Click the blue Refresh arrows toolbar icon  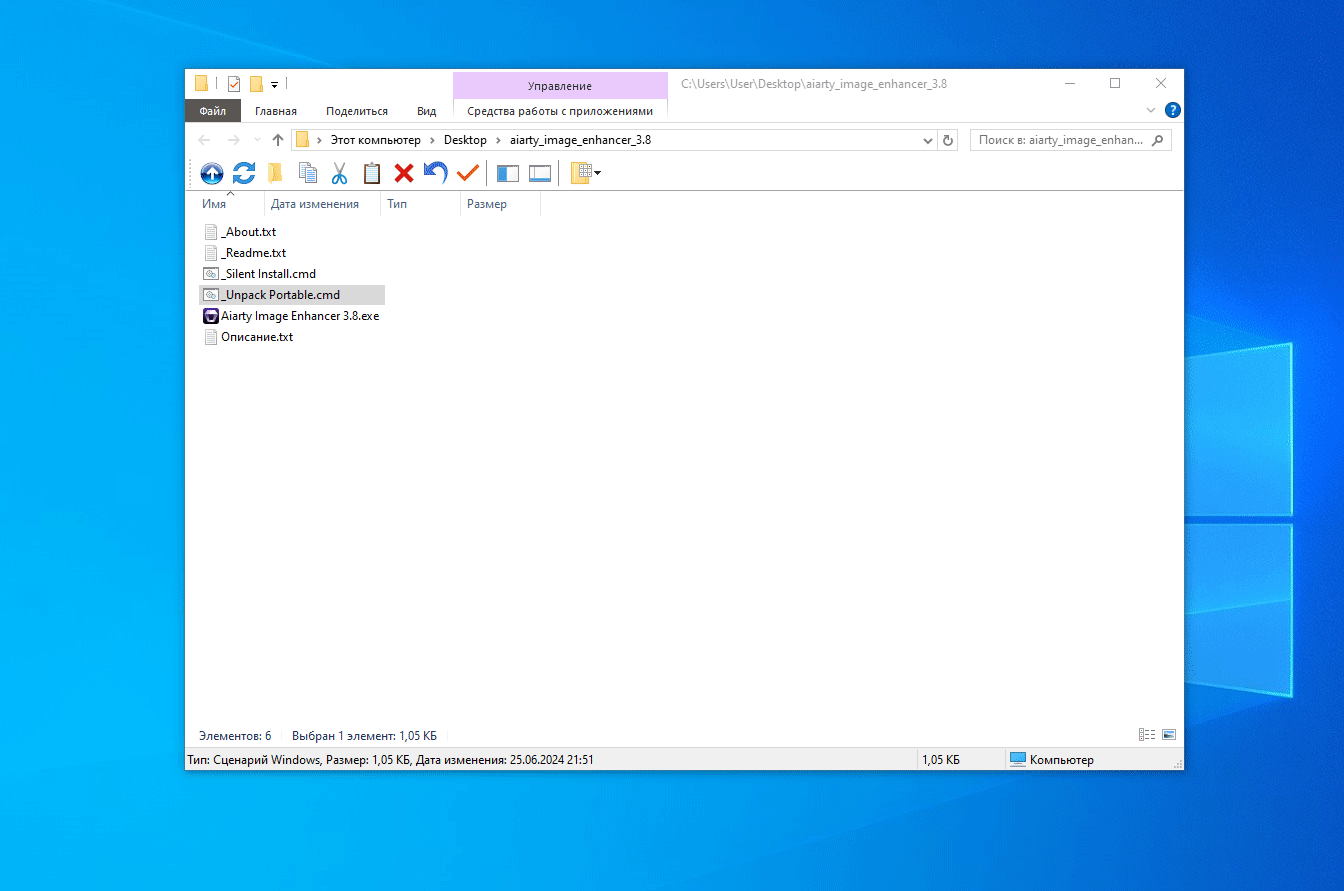pos(244,173)
